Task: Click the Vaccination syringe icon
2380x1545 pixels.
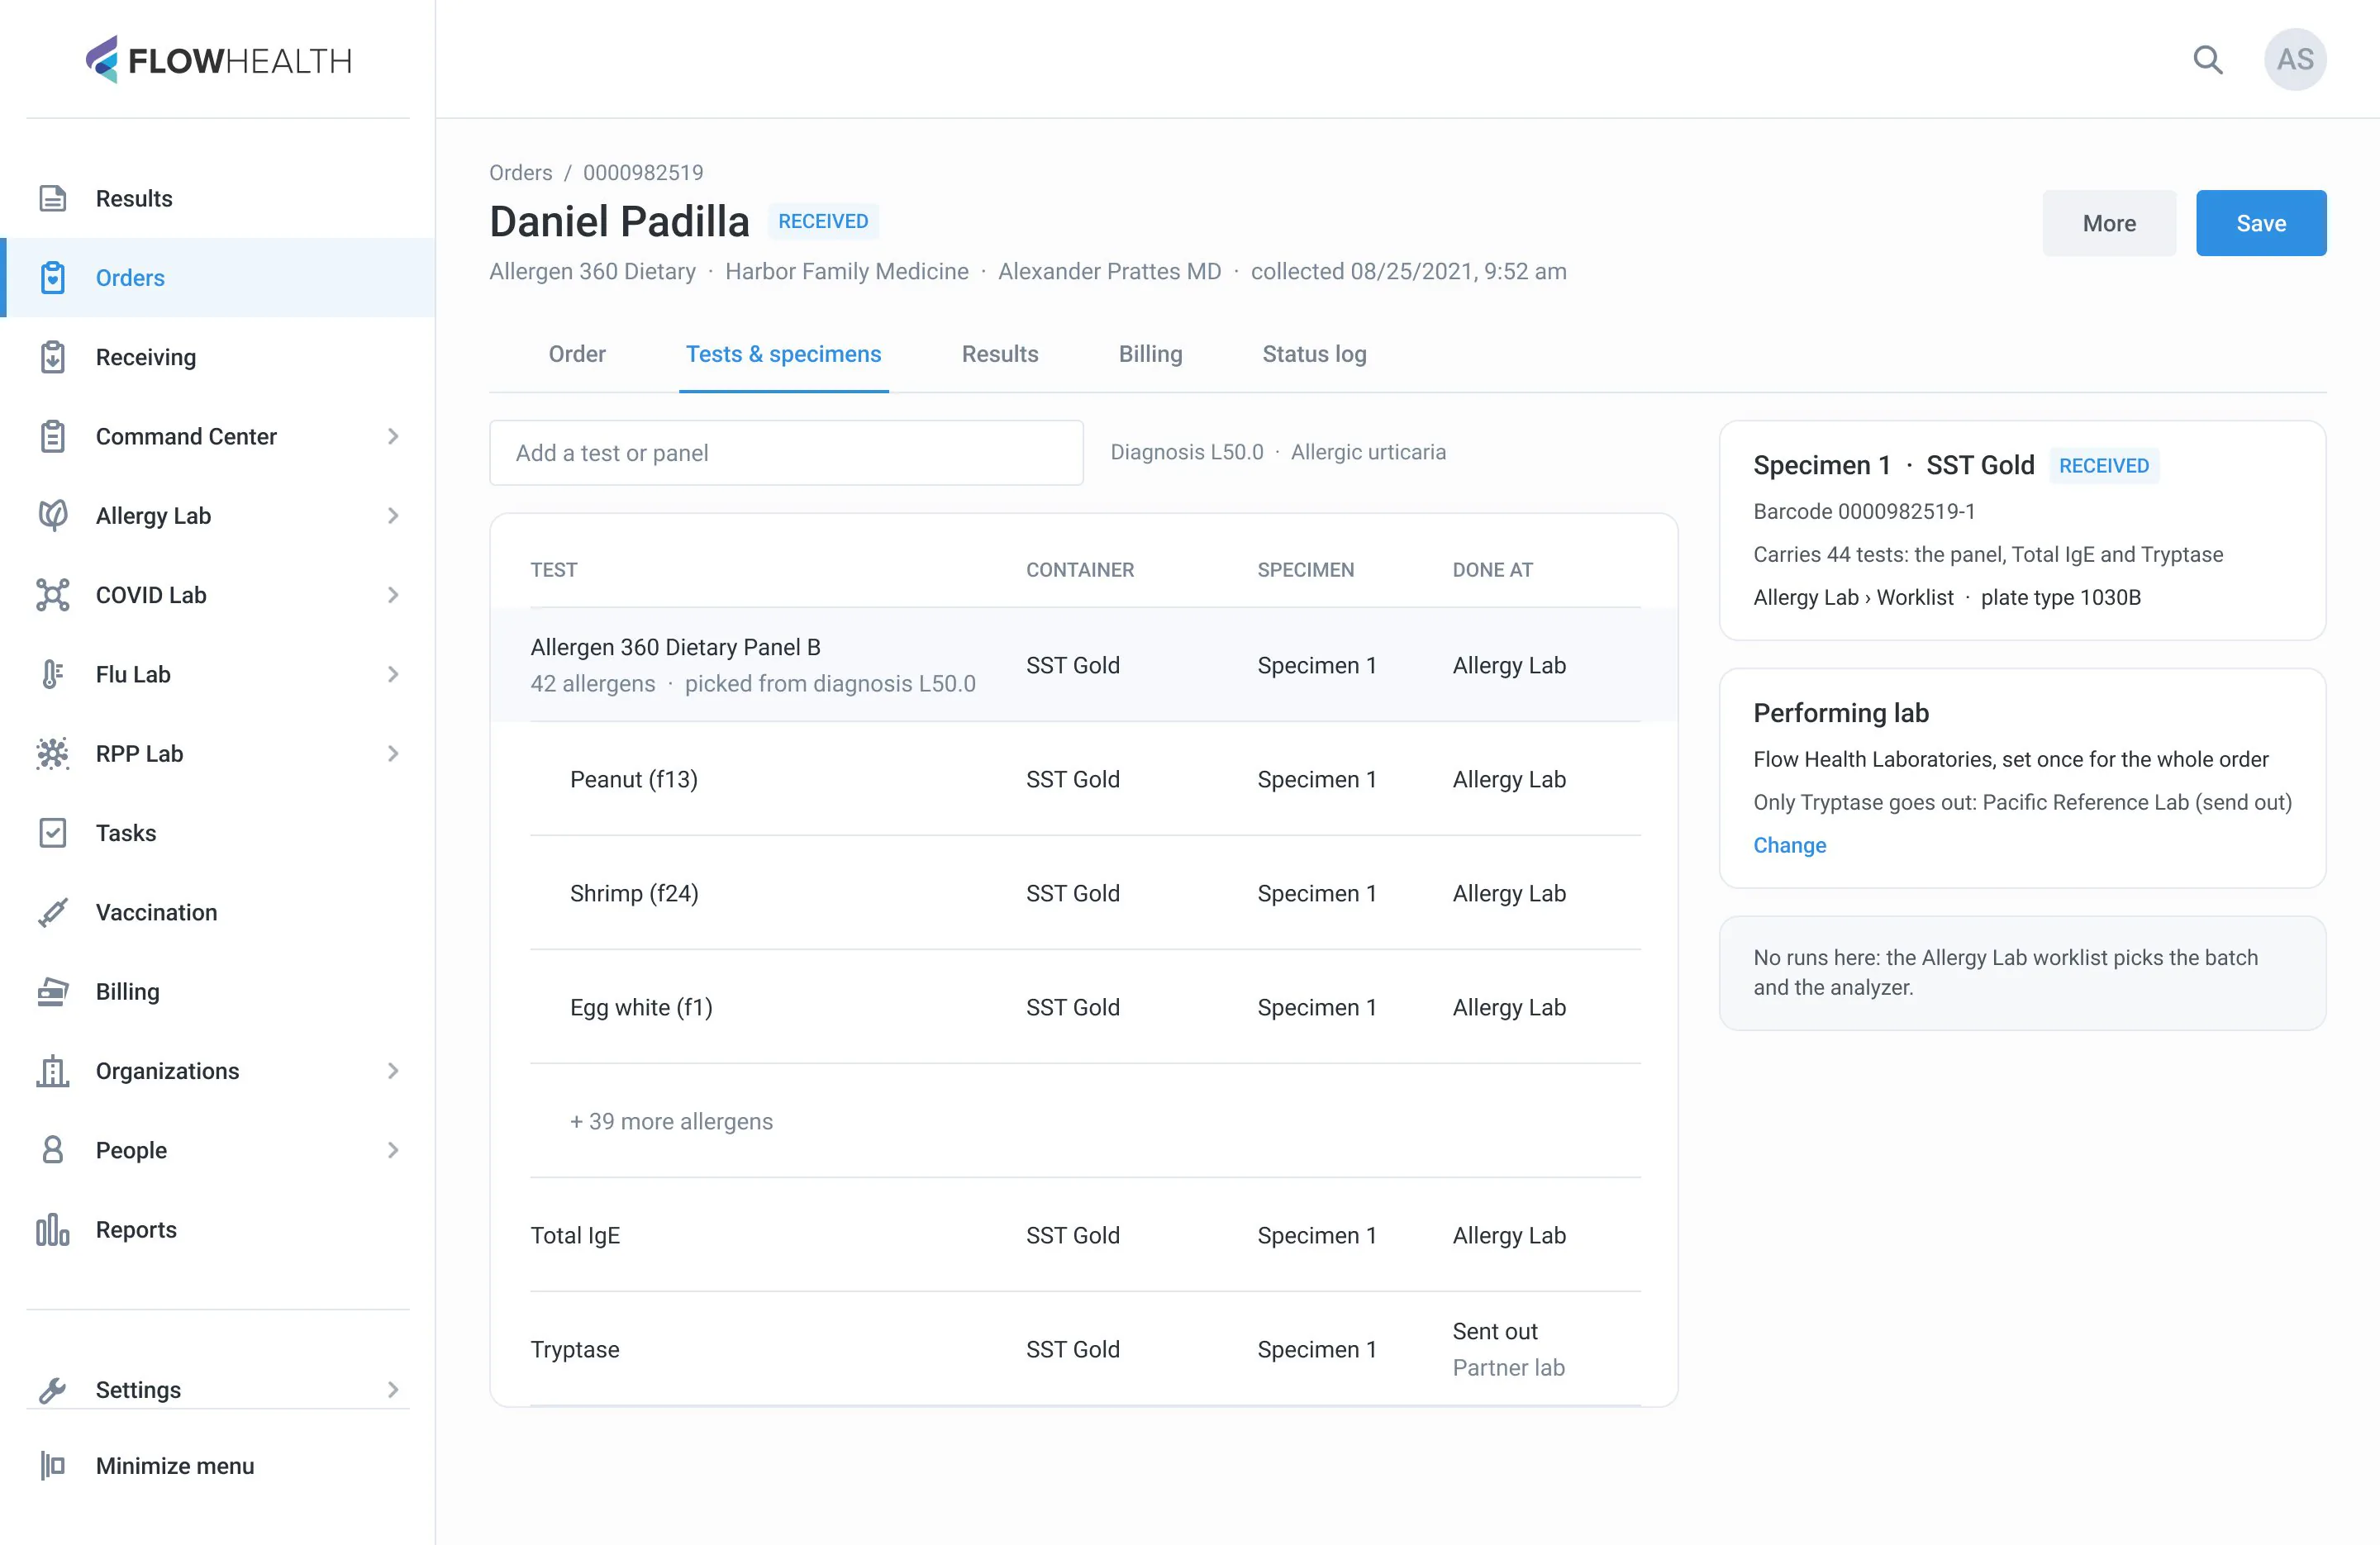Action: (53, 912)
